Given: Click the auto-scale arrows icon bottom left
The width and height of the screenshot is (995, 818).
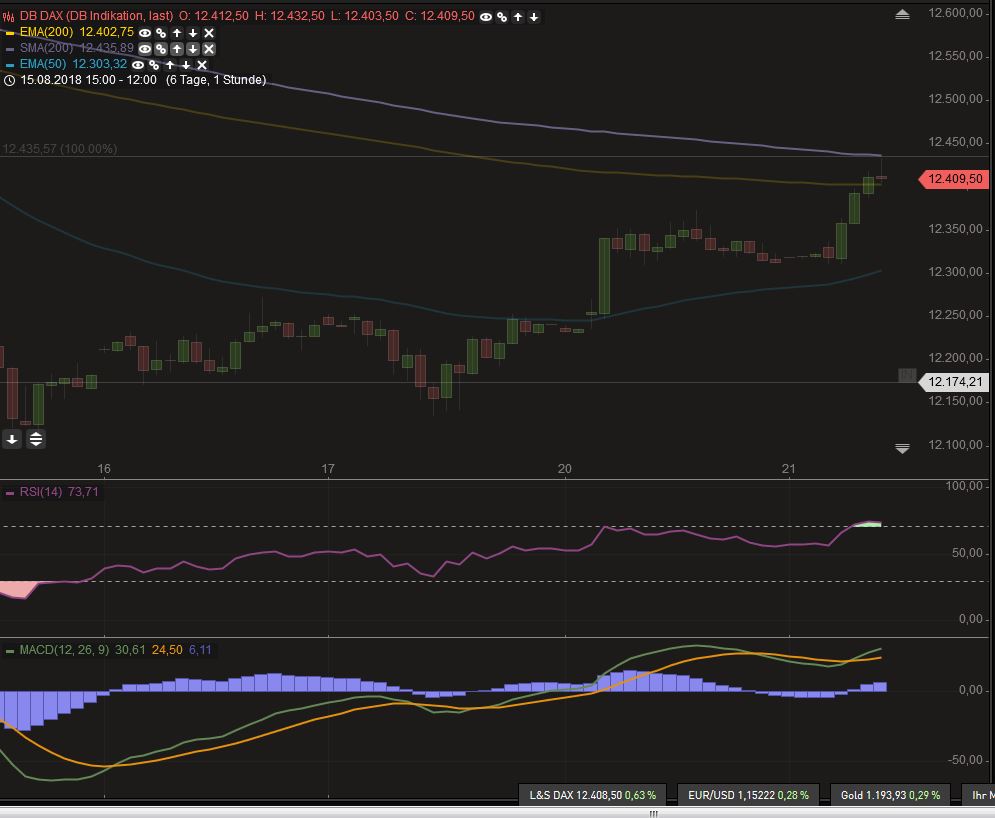Looking at the screenshot, I should click(35, 438).
